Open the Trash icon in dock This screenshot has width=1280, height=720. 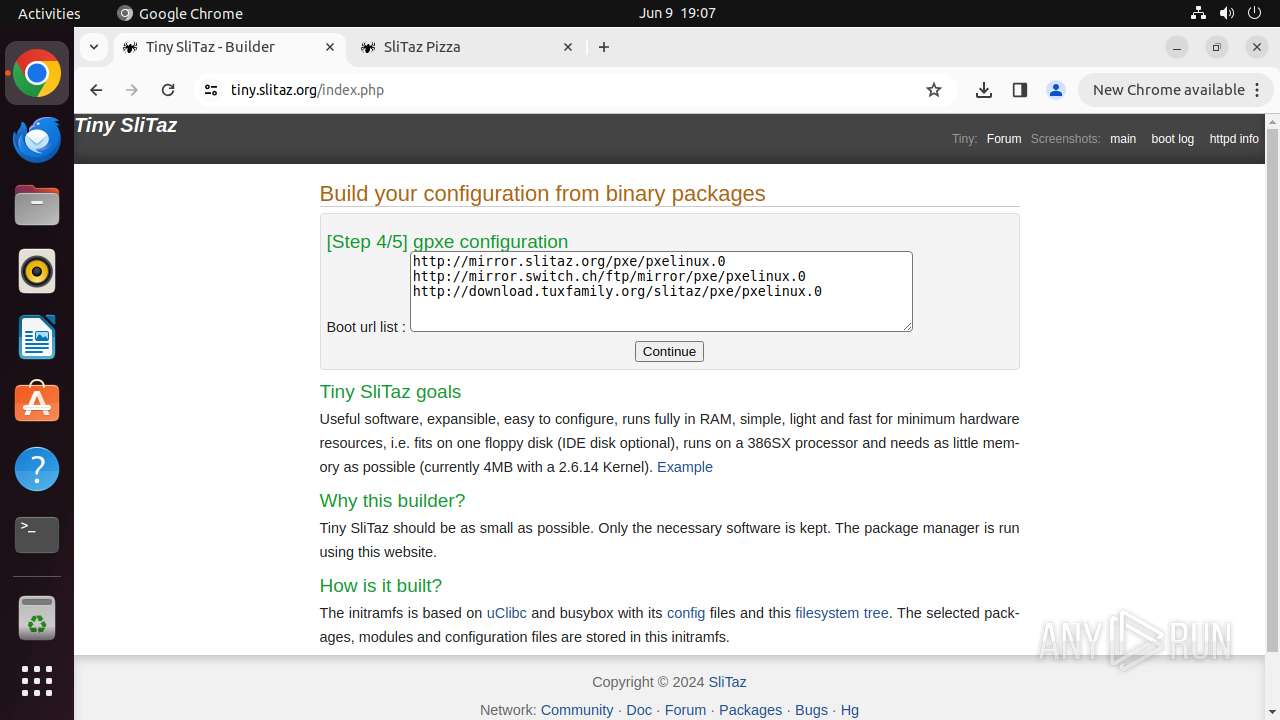37,618
